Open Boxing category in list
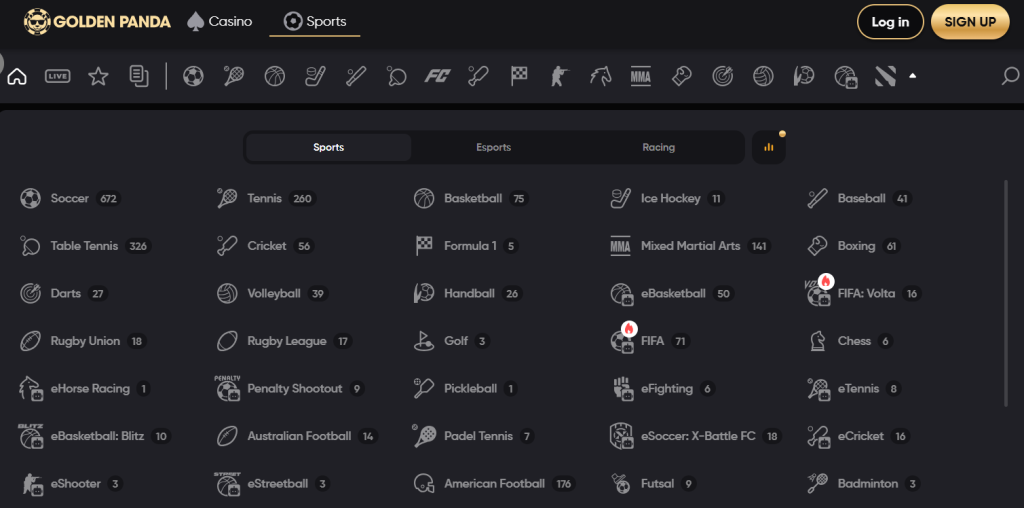This screenshot has height=508, width=1024. point(854,246)
